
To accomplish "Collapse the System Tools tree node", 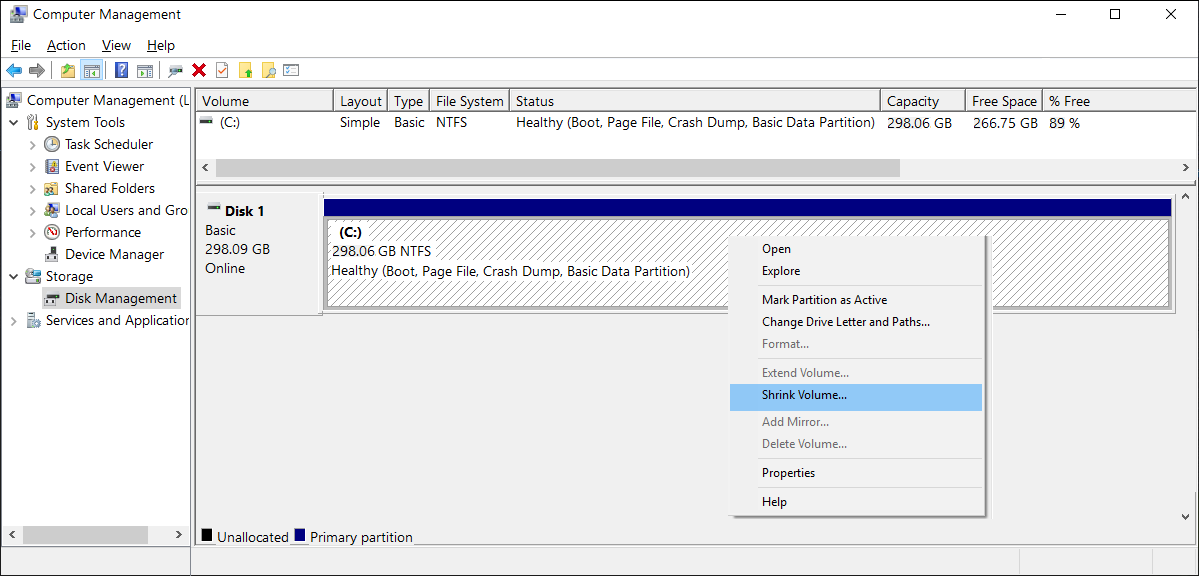I will [14, 122].
